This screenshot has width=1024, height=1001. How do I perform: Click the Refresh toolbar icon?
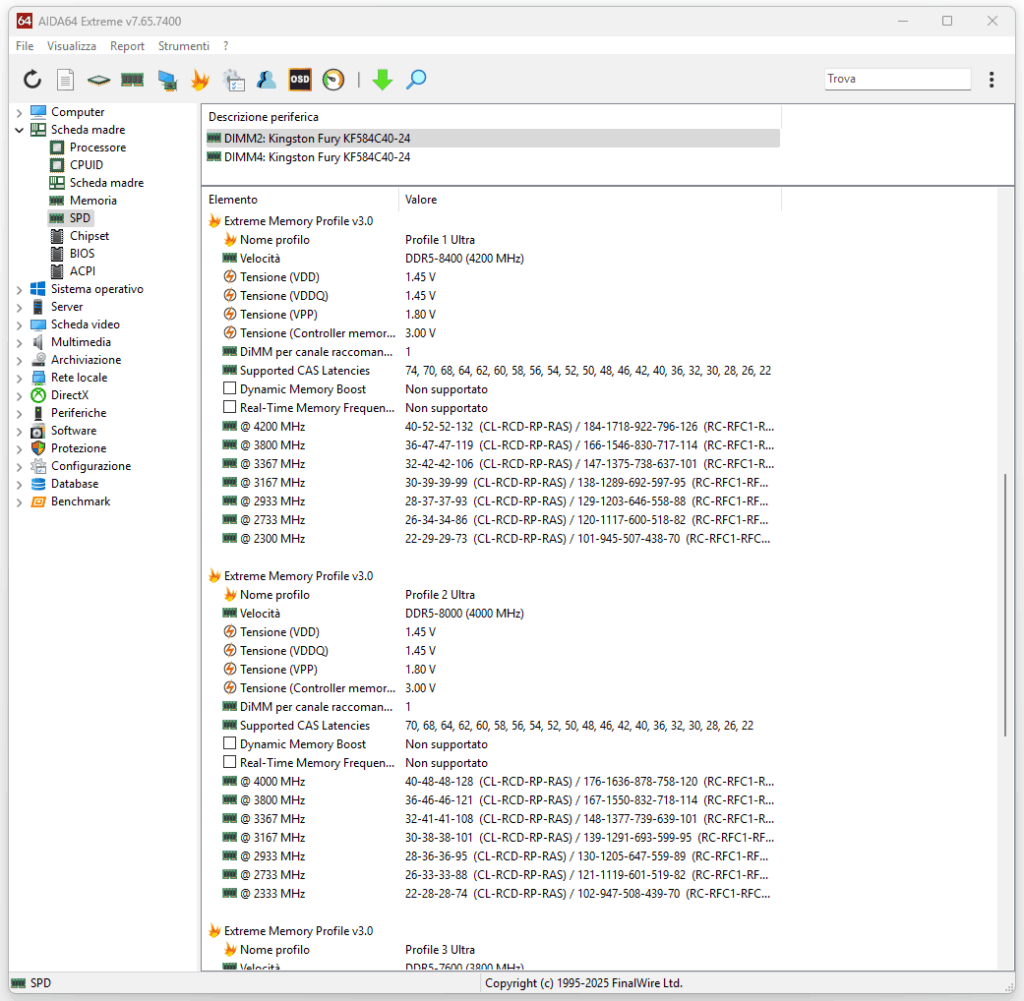click(x=32, y=80)
